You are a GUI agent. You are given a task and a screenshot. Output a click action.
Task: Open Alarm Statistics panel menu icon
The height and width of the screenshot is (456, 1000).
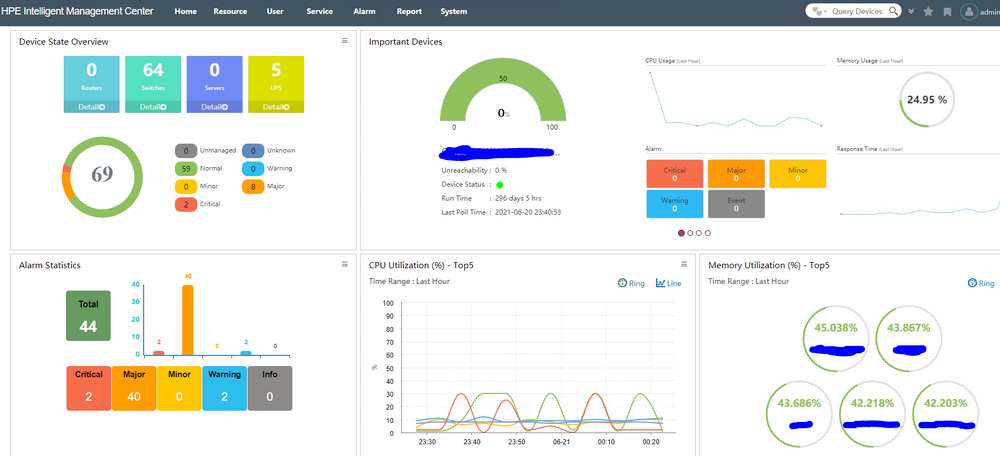tap(345, 264)
